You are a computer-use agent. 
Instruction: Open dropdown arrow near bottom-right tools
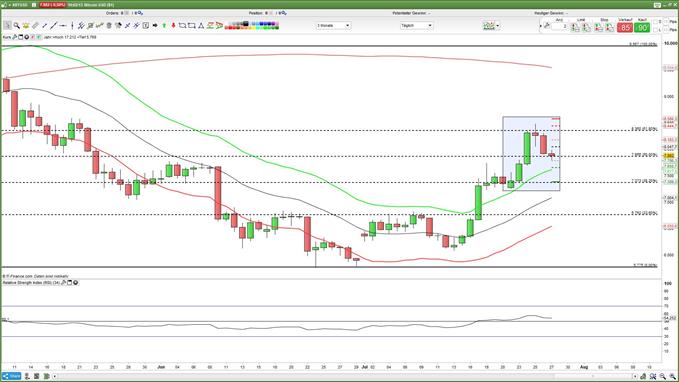(x=635, y=376)
